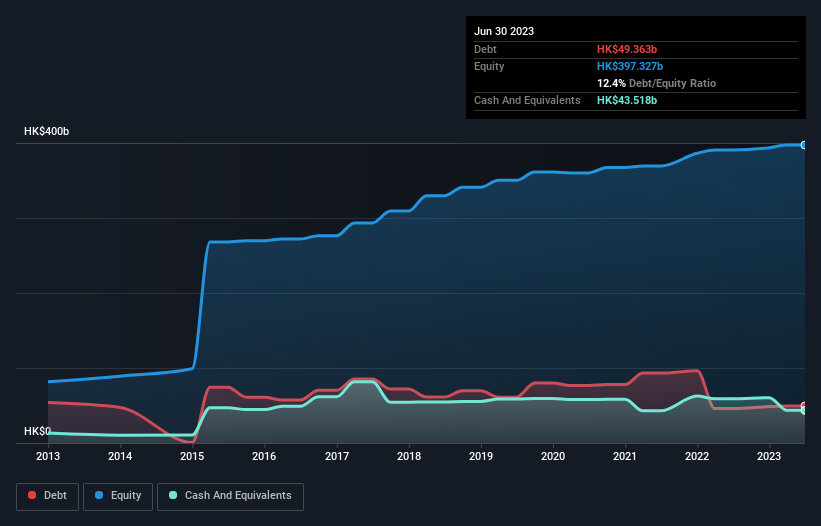Viewport: 821px width, 526px height.
Task: Click the 2023 x-axis label
Action: 769,456
